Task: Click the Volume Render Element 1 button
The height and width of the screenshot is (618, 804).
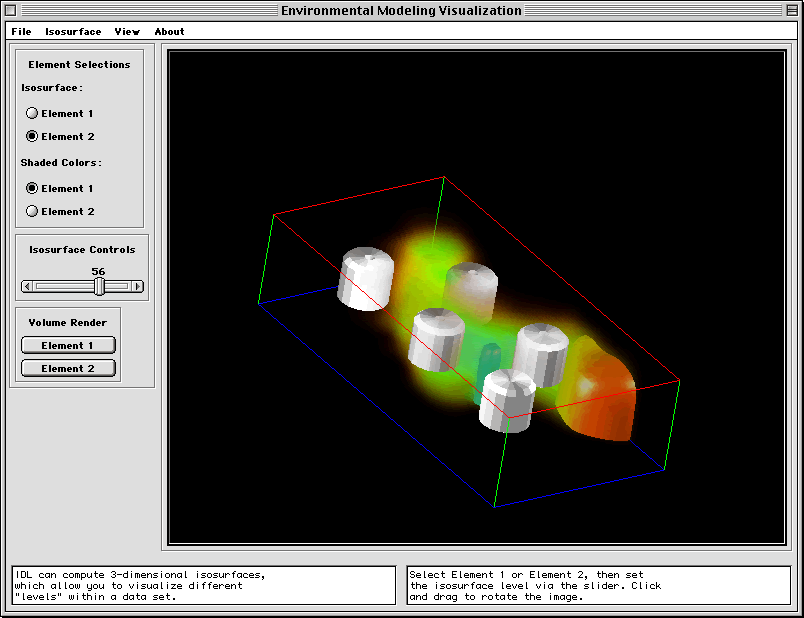Action: 68,345
